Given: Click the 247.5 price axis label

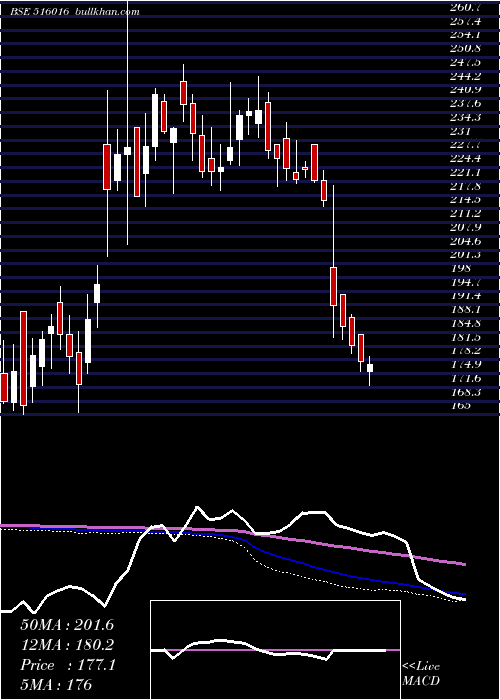Looking at the screenshot, I should [x=467, y=62].
